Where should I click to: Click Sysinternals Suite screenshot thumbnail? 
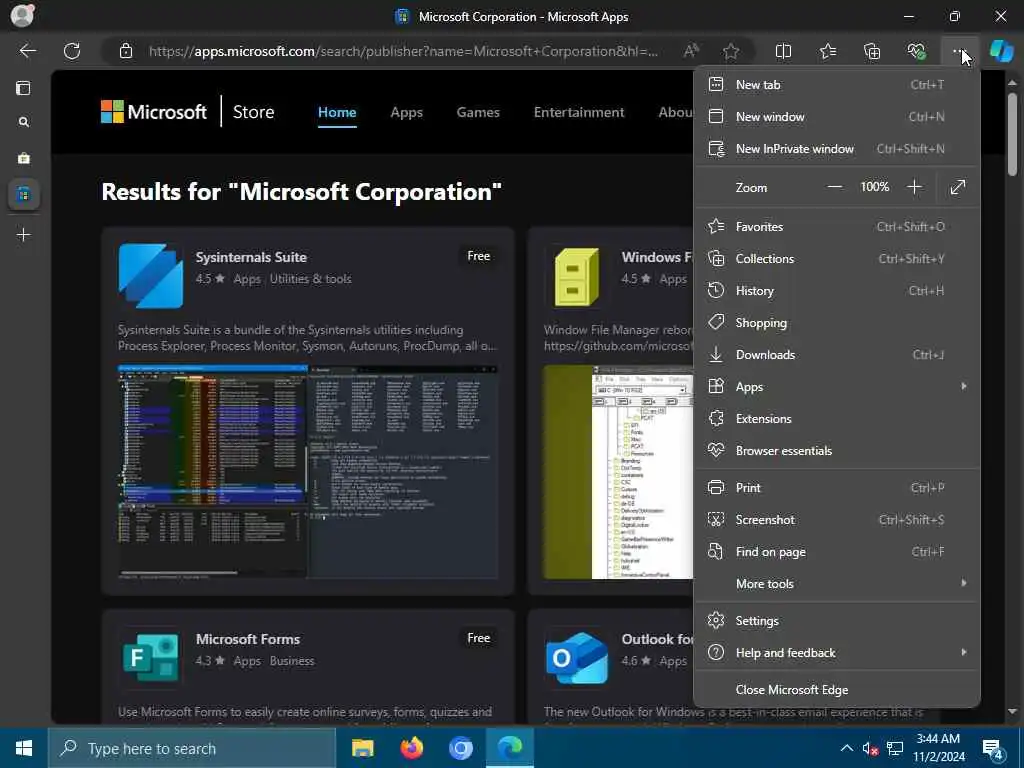pyautogui.click(x=308, y=472)
